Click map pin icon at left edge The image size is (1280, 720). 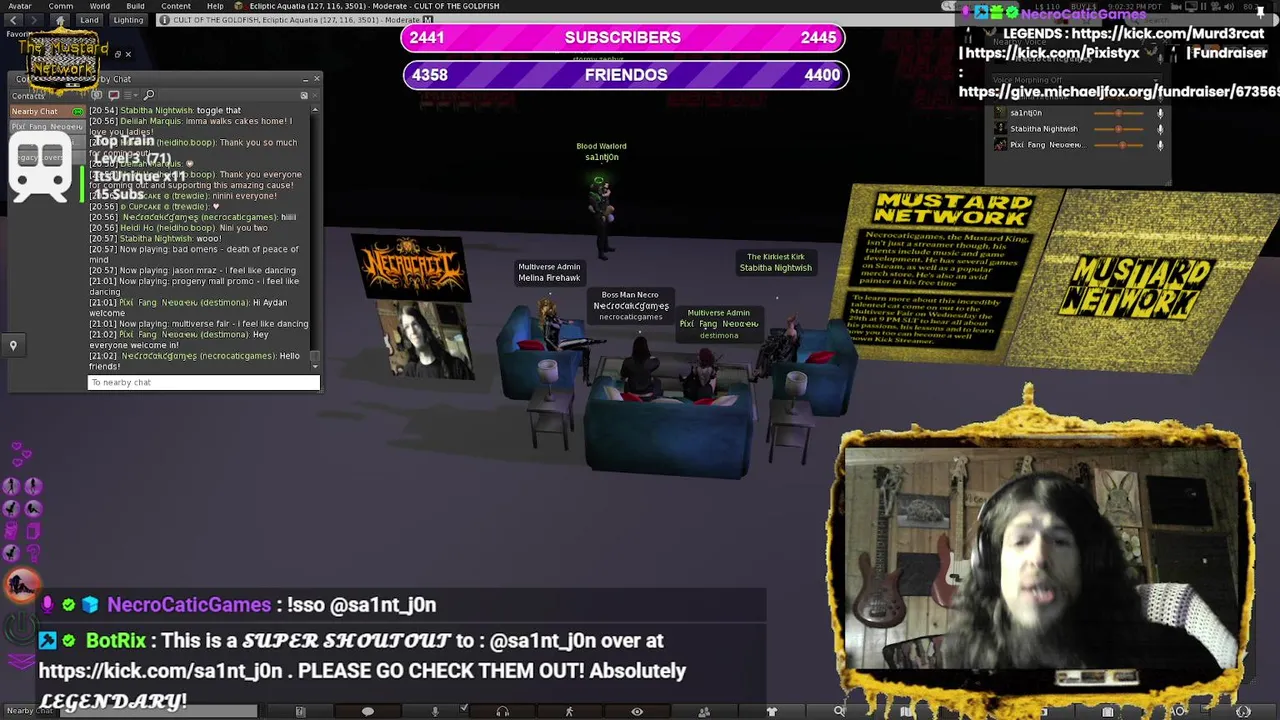[13, 345]
